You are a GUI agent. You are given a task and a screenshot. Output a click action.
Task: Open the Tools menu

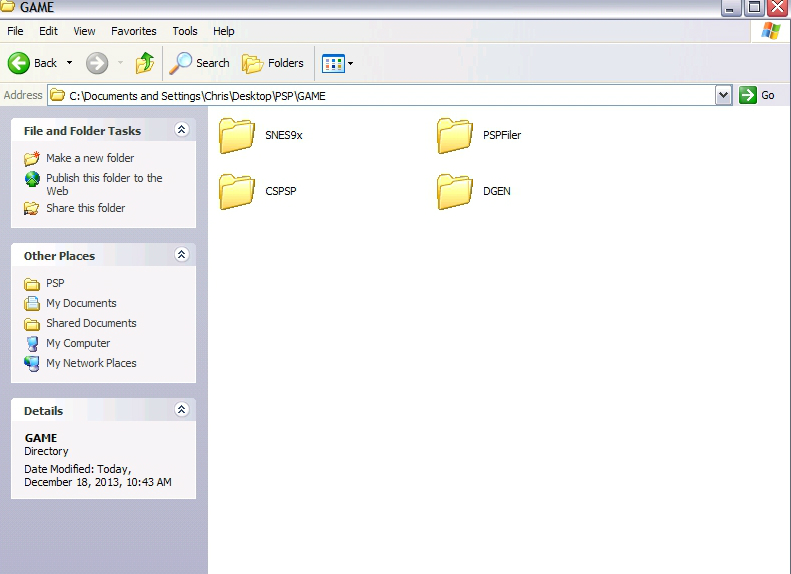tap(185, 31)
